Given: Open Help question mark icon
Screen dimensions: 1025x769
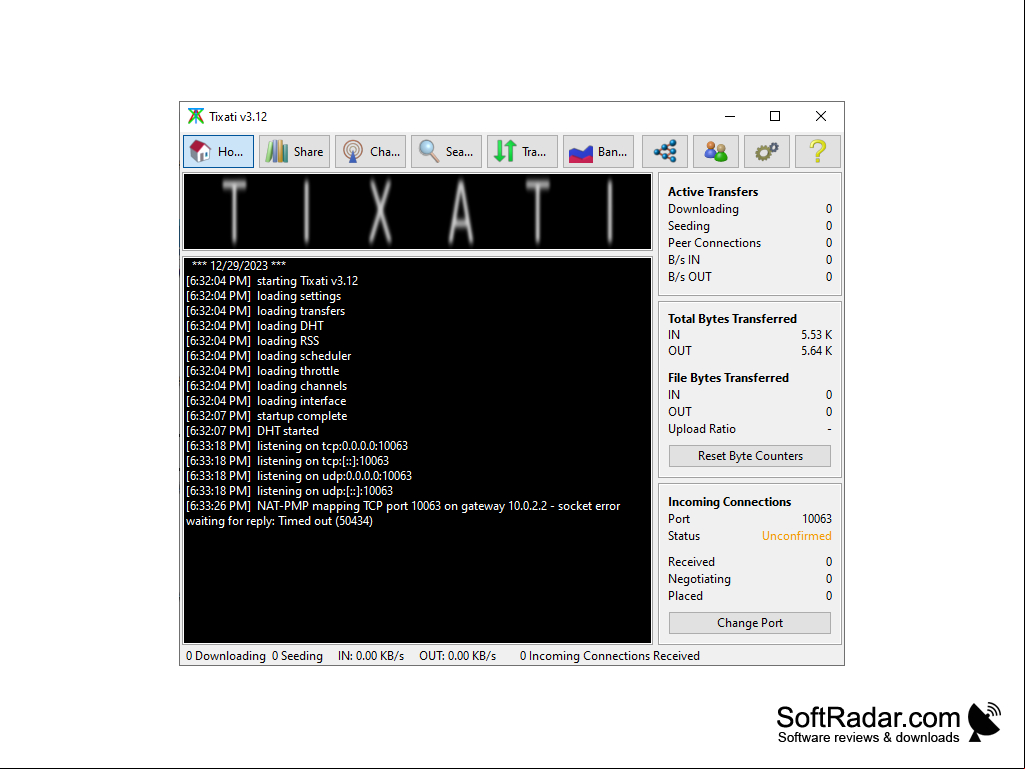Looking at the screenshot, I should (818, 152).
